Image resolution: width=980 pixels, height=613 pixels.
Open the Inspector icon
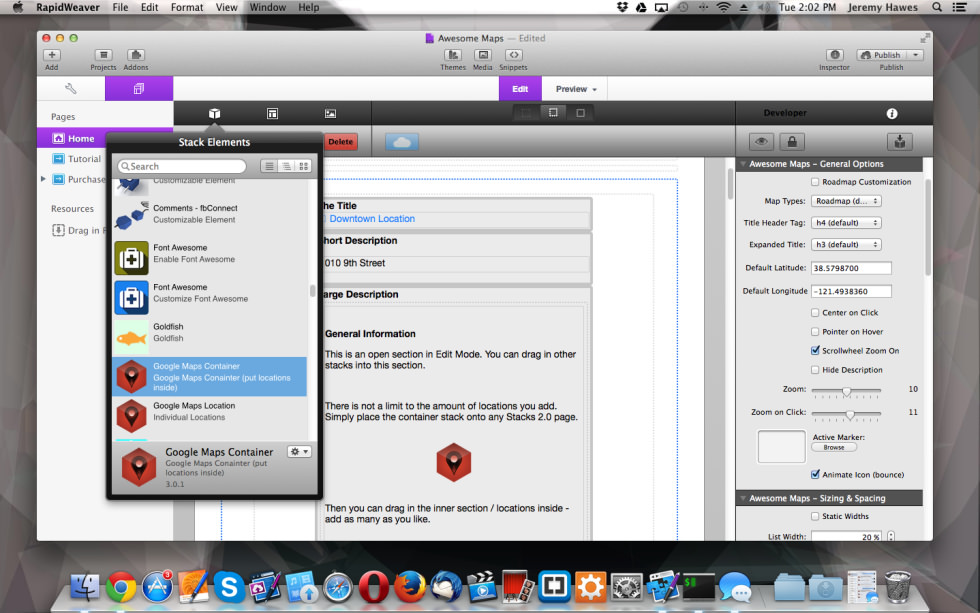click(x=834, y=56)
